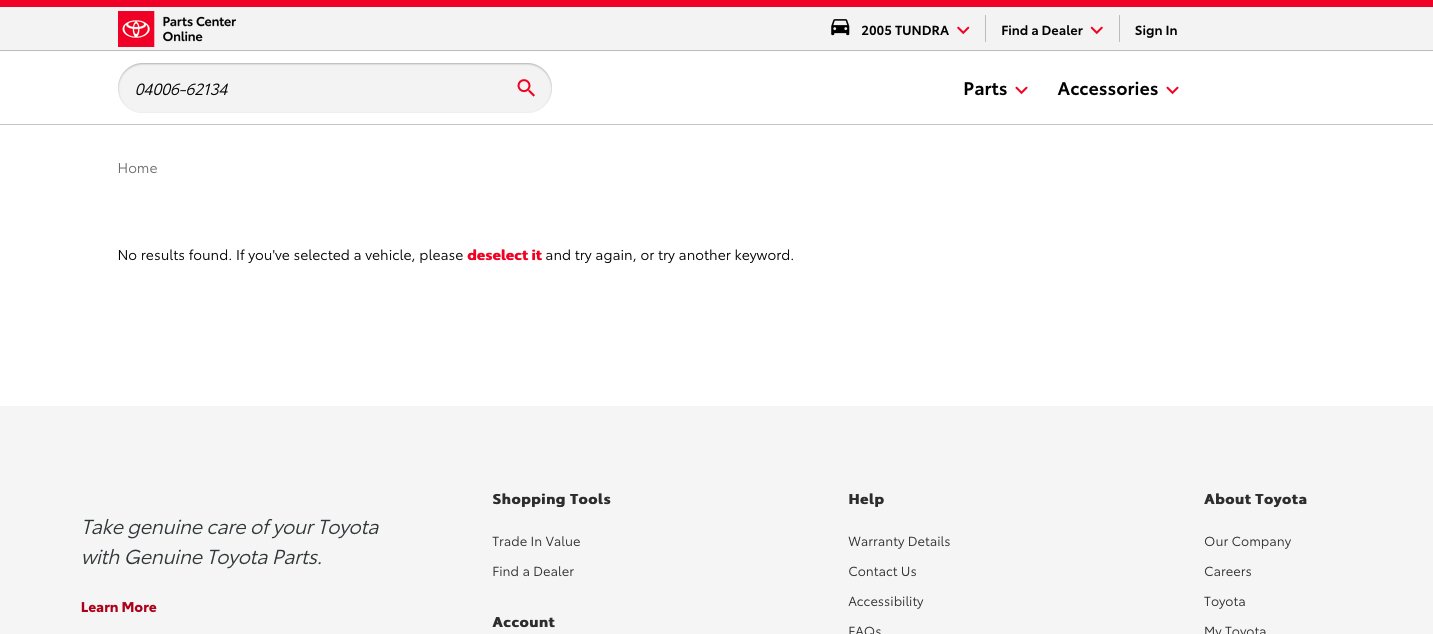1433x634 pixels.
Task: Open Trade In Value footer link
Action: pyautogui.click(x=536, y=541)
